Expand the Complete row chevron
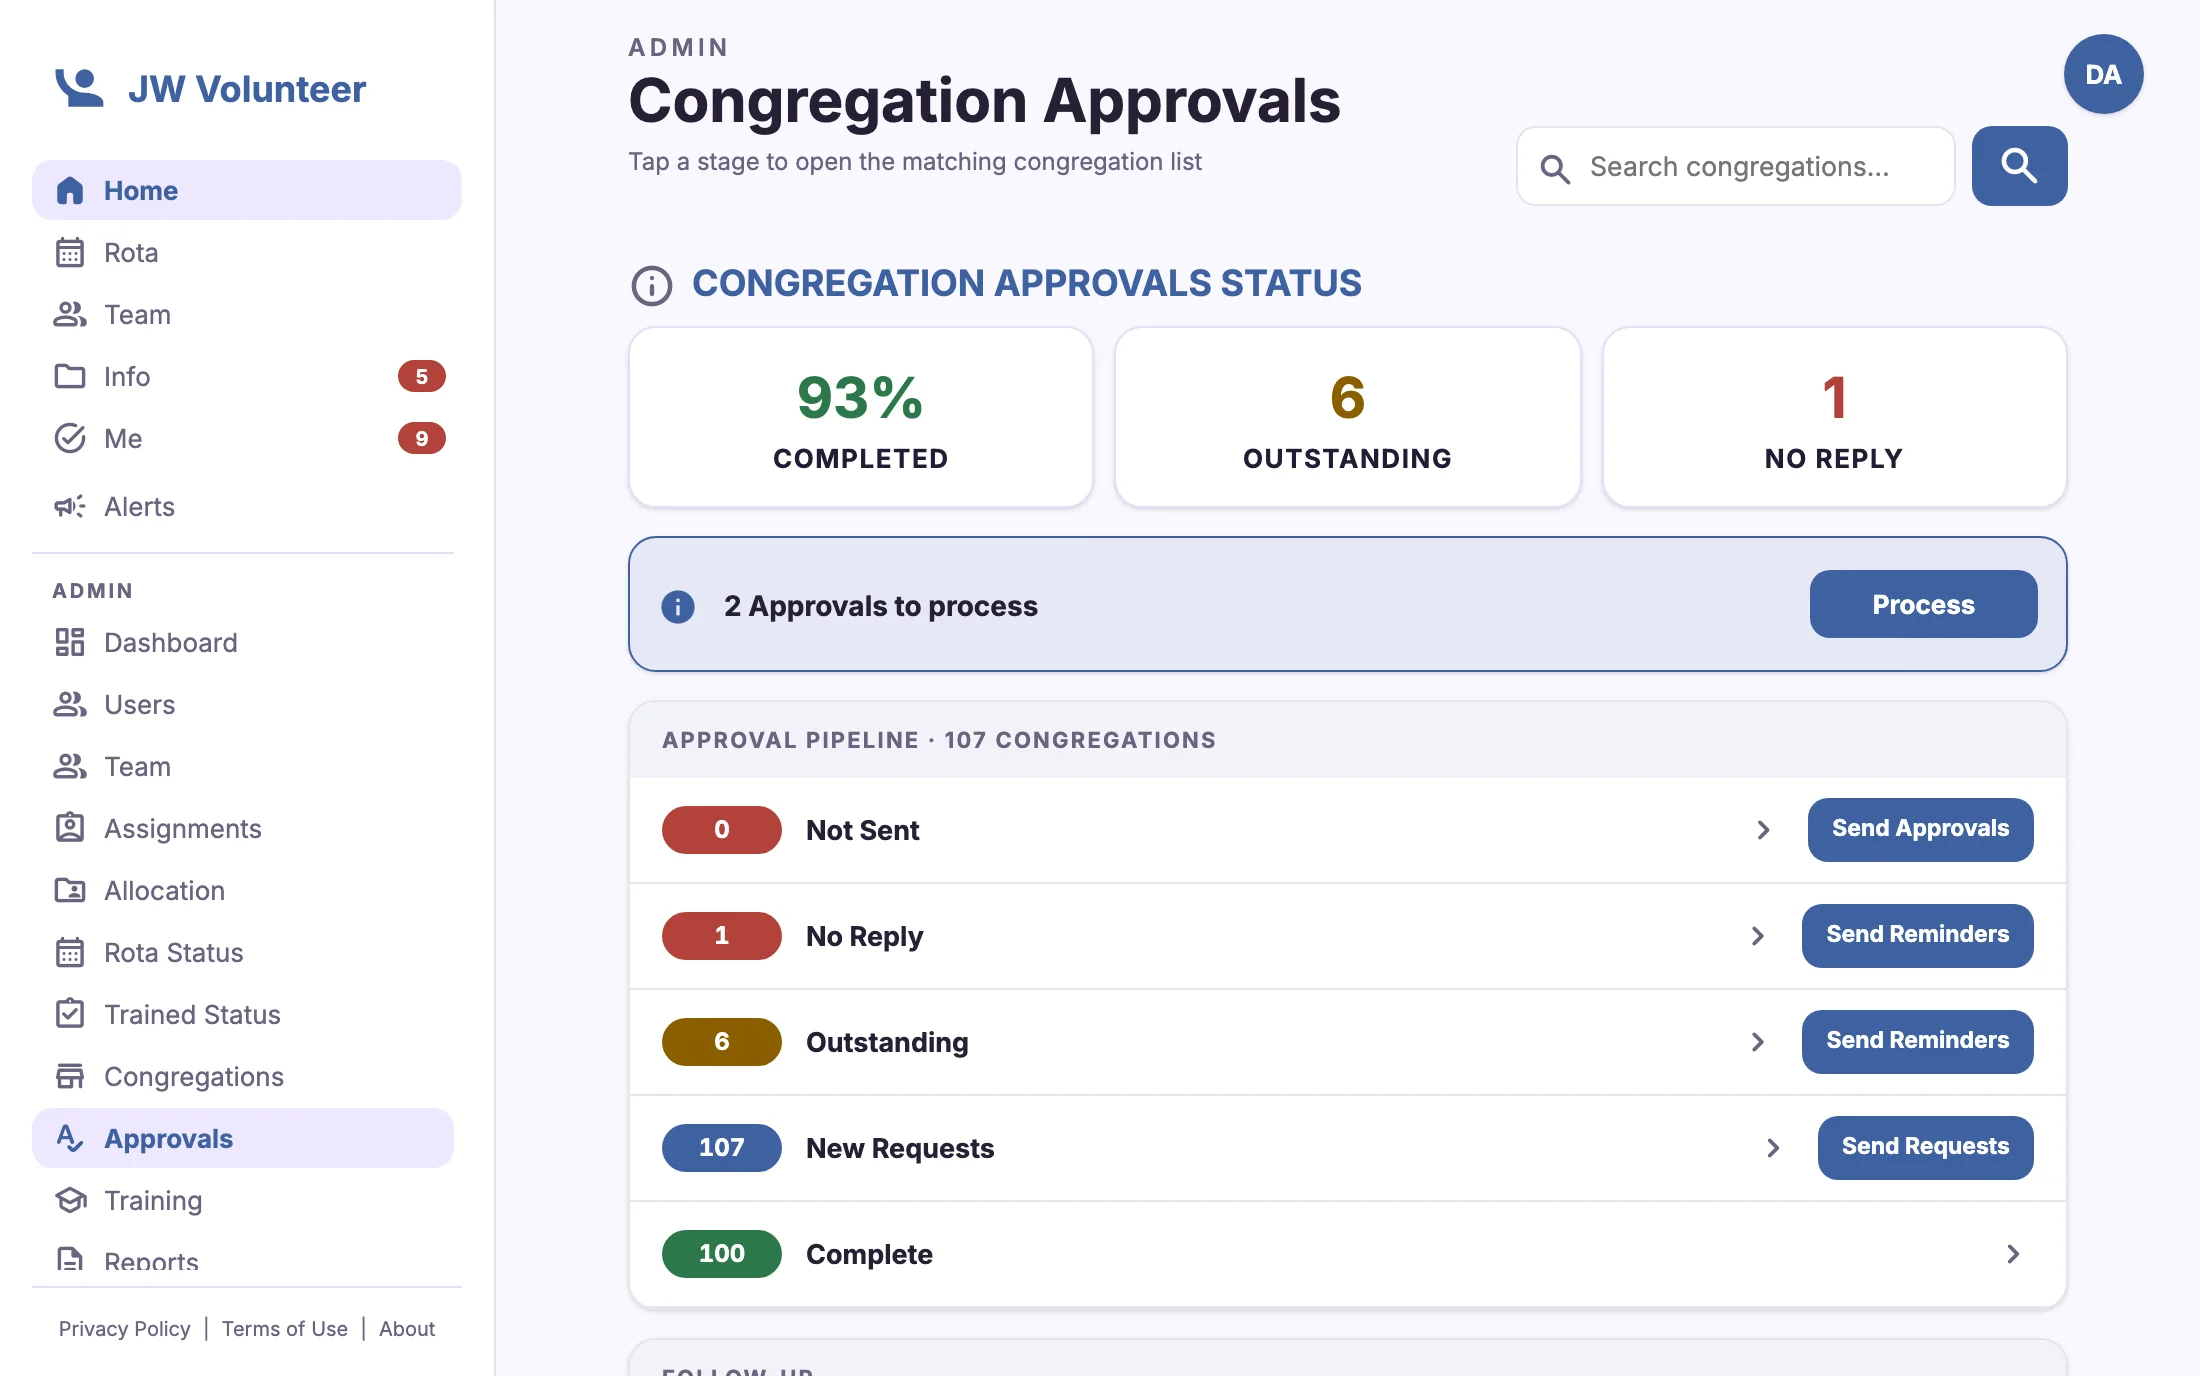 point(2013,1254)
